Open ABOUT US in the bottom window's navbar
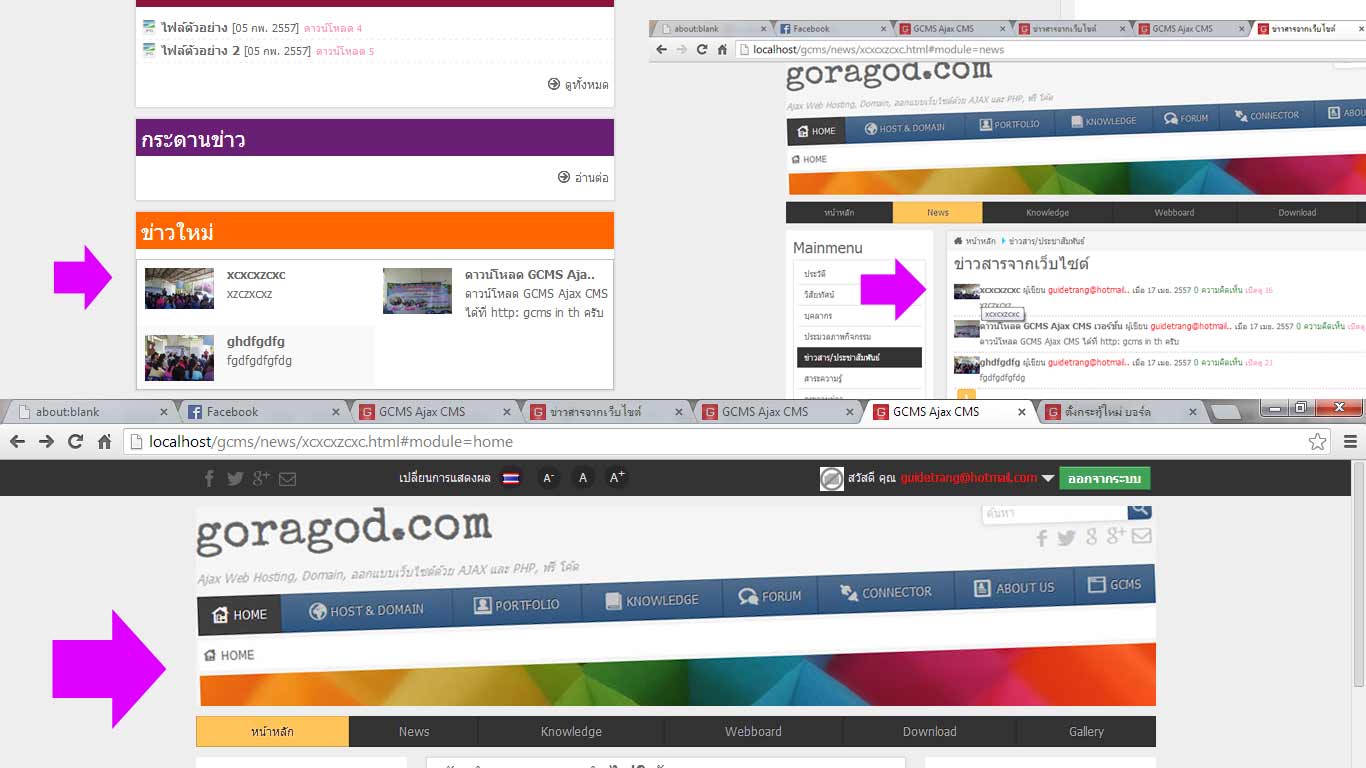Image resolution: width=1366 pixels, height=768 pixels. [x=1014, y=587]
